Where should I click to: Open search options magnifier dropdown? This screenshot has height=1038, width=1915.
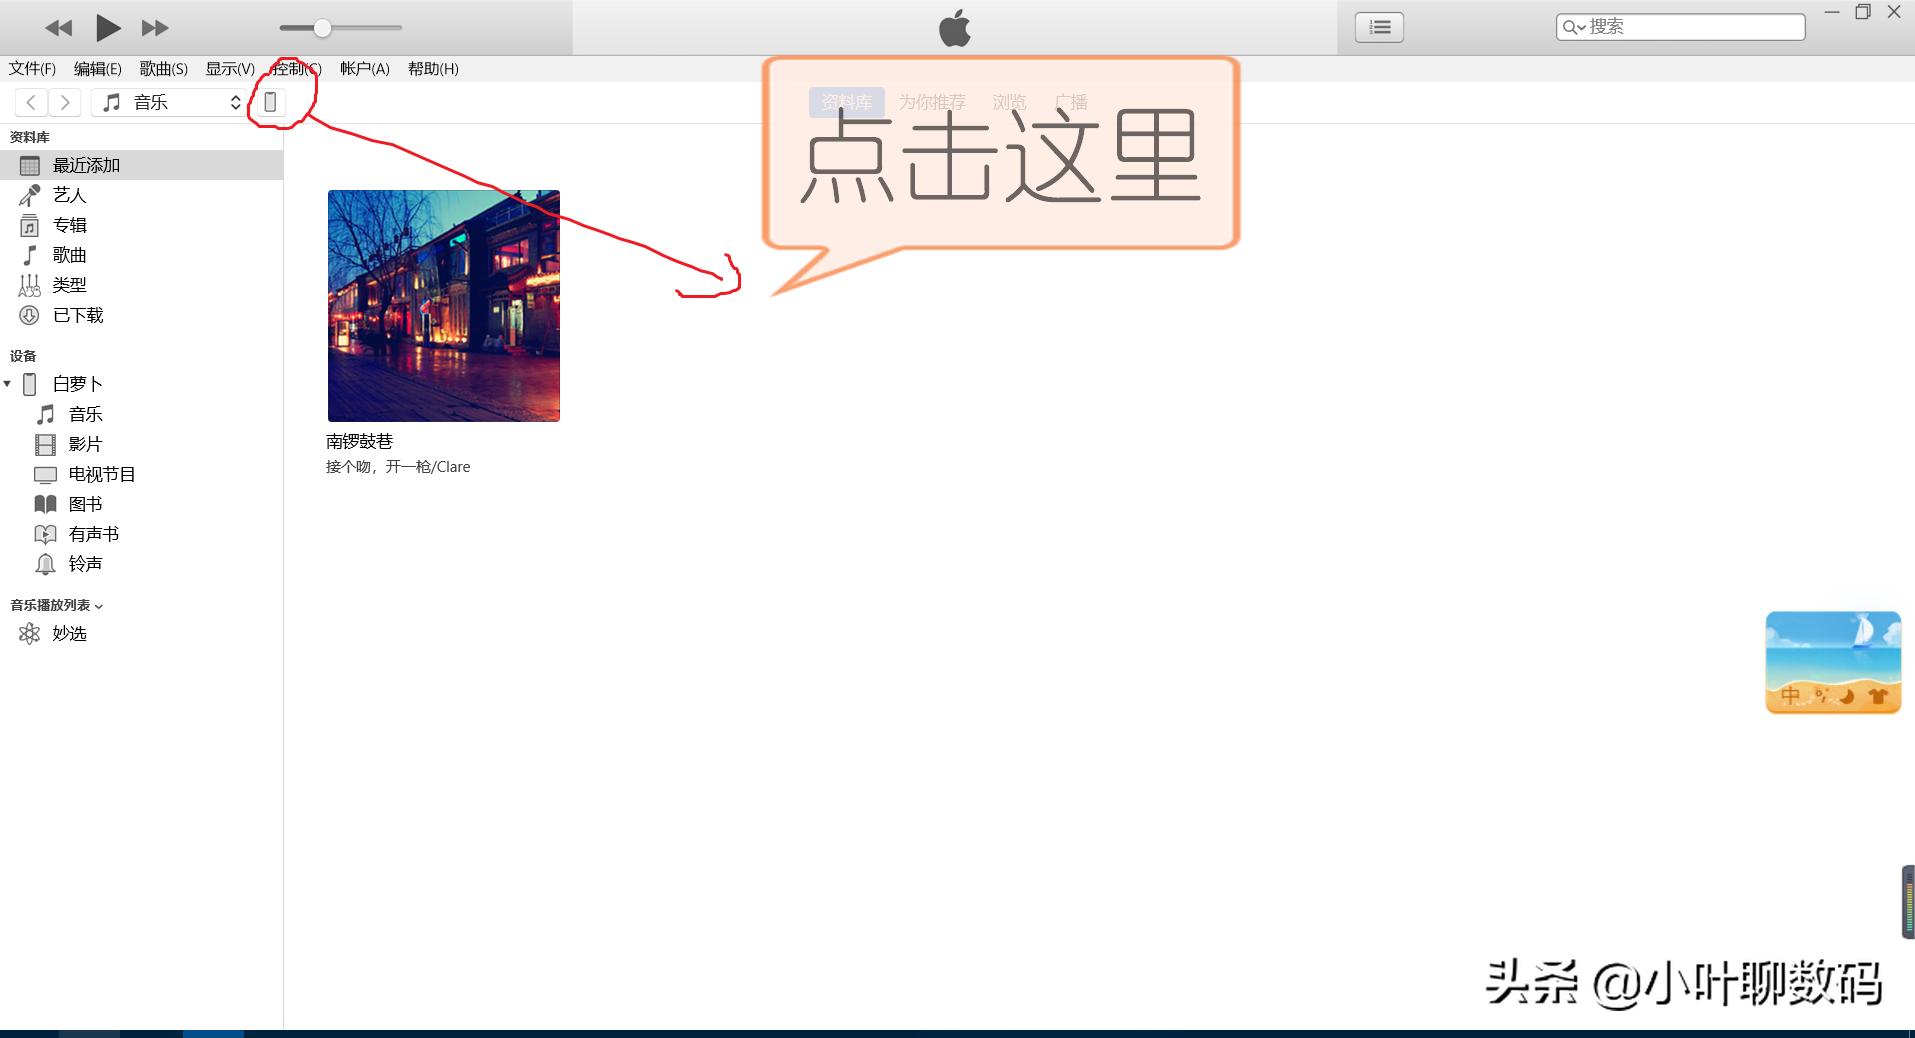coord(1574,27)
